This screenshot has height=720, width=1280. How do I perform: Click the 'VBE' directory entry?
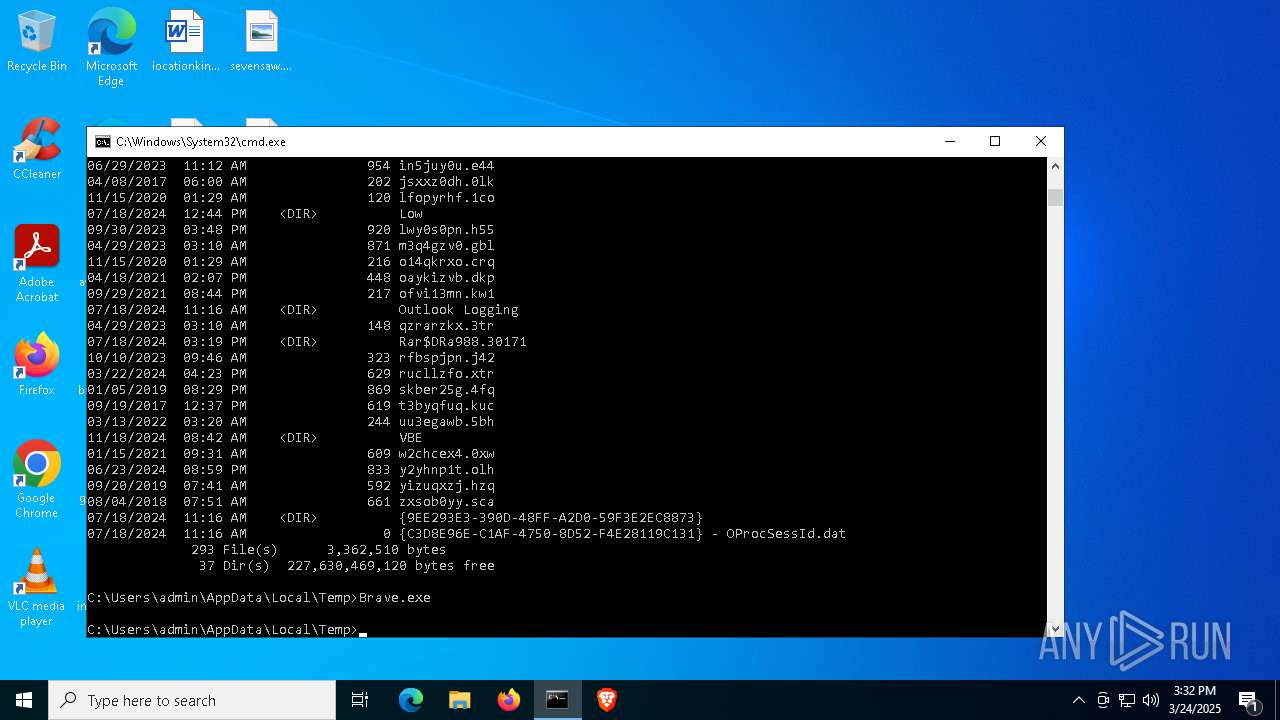(x=410, y=438)
